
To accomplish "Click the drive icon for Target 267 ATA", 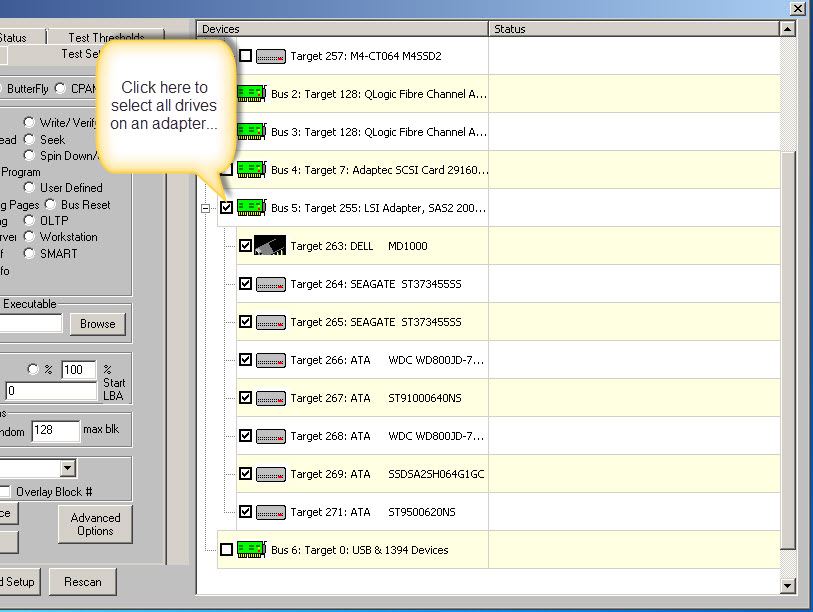I will (271, 398).
